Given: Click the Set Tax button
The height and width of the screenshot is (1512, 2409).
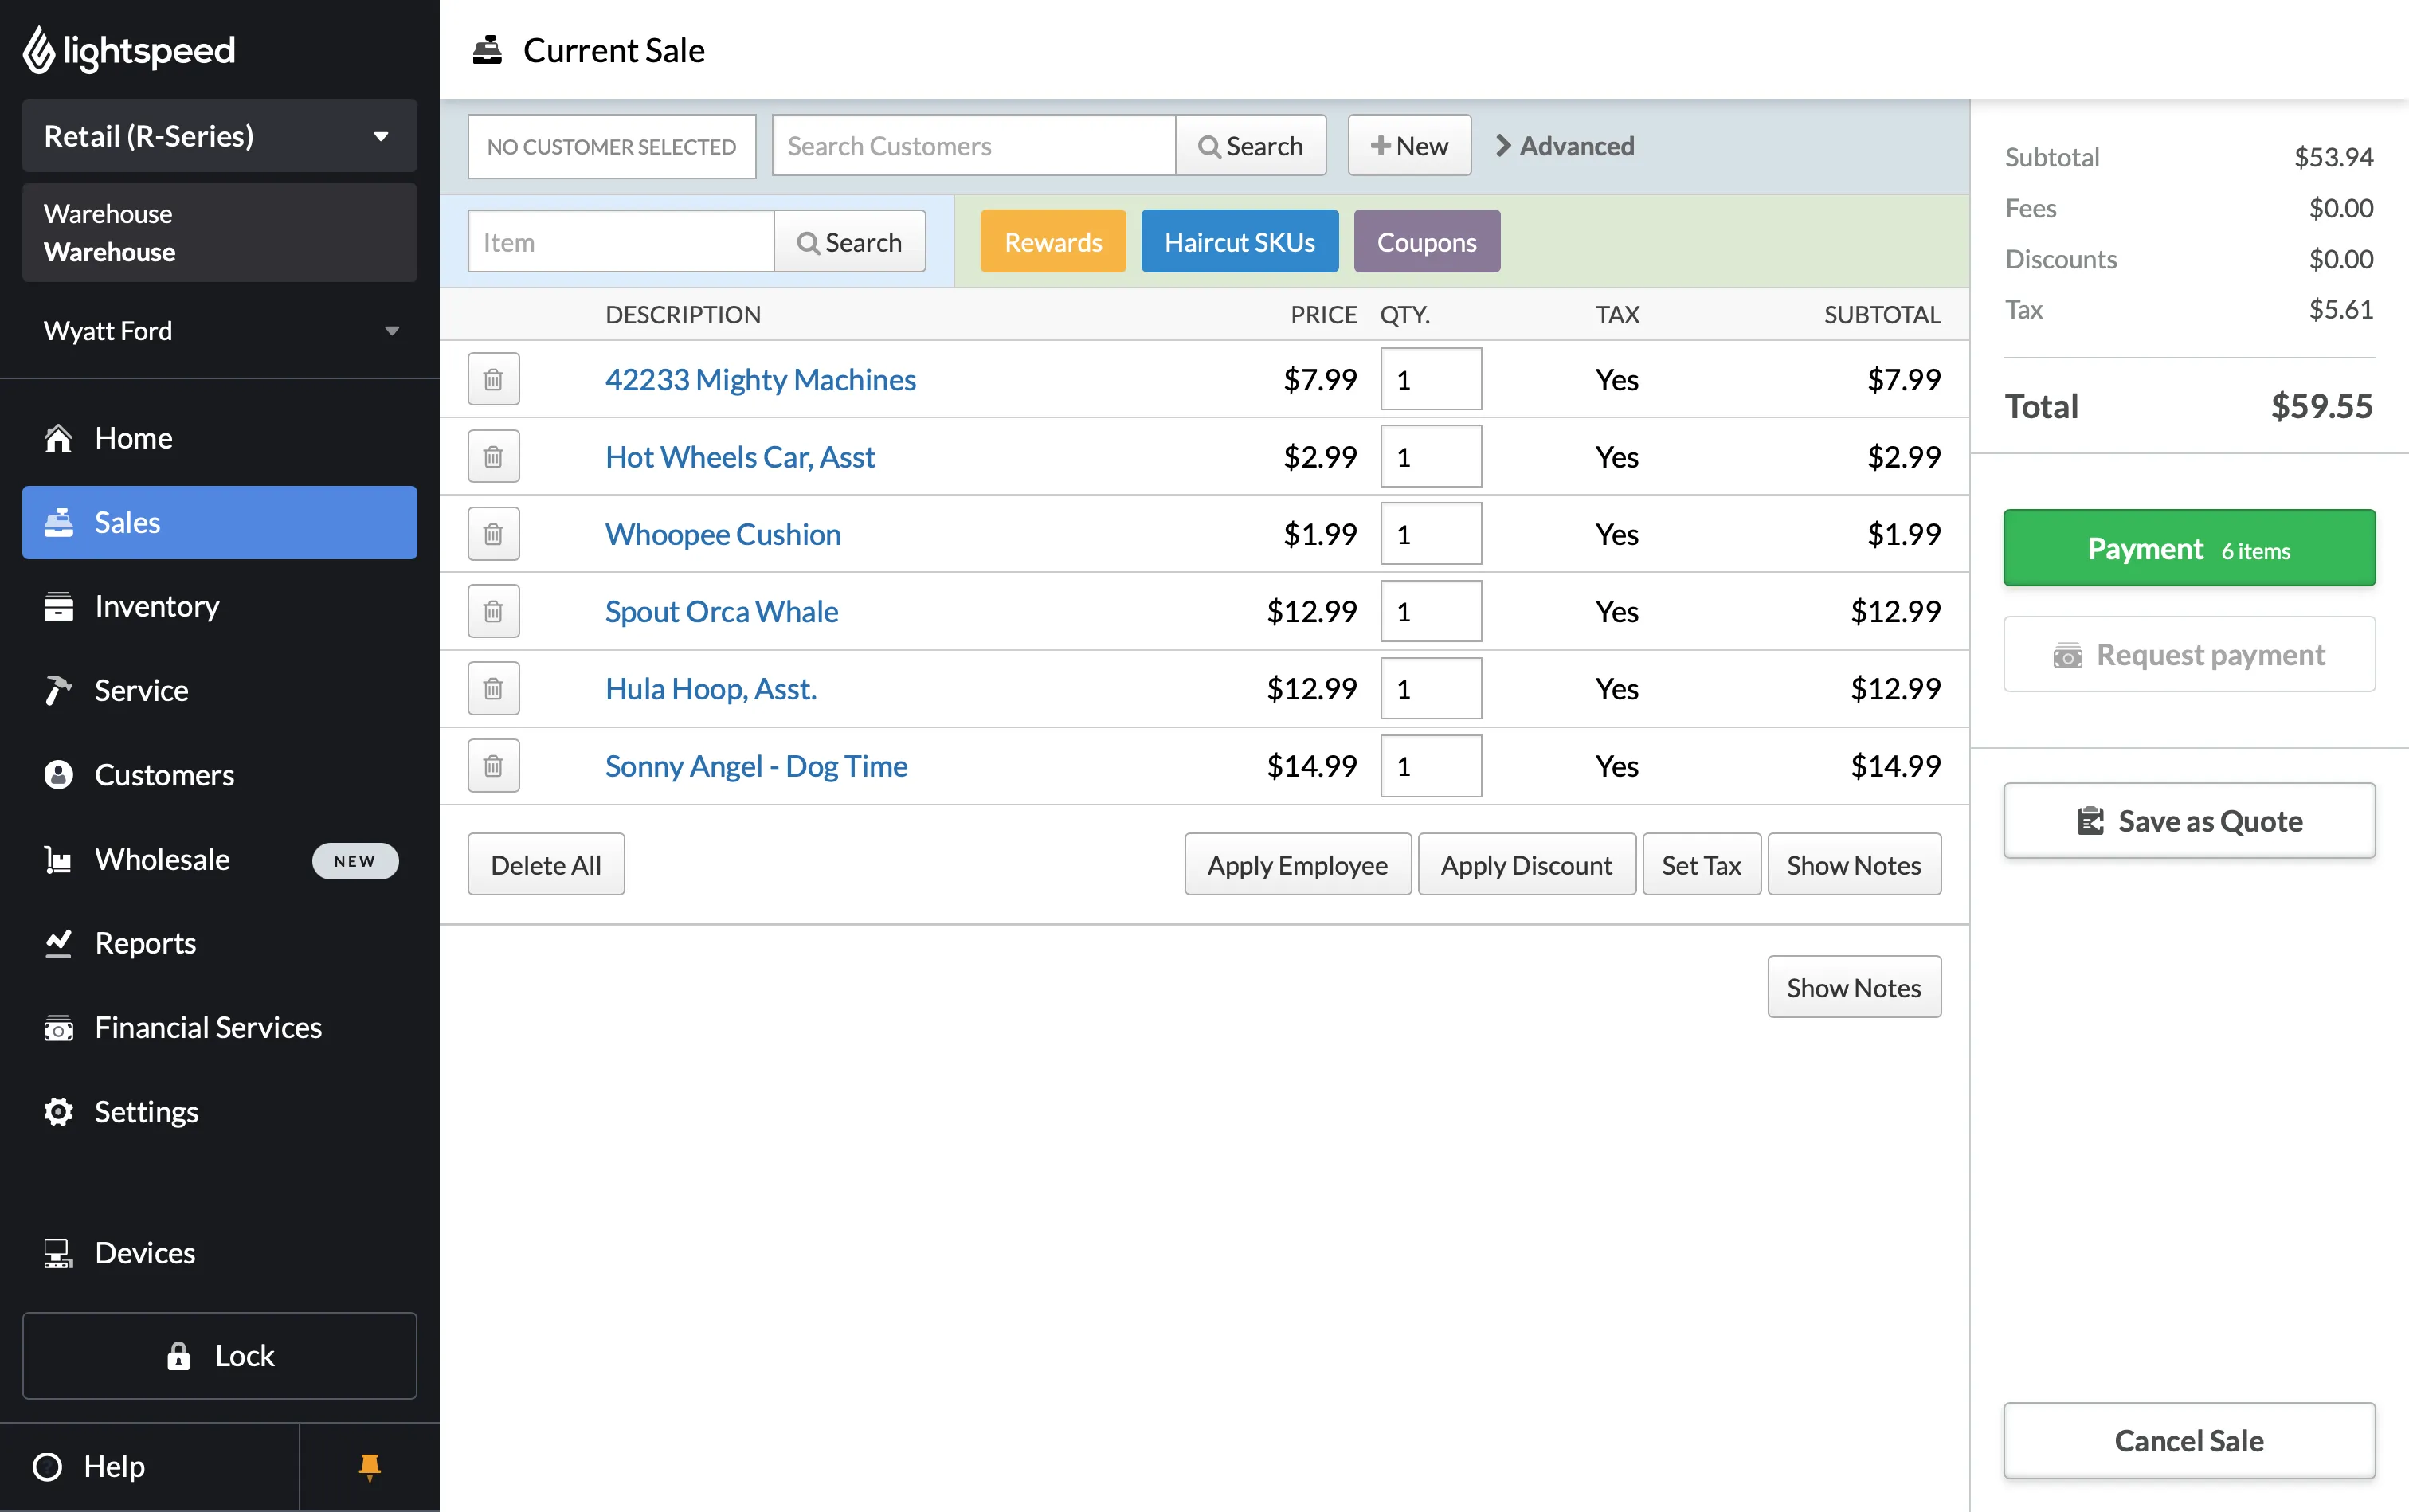Looking at the screenshot, I should pyautogui.click(x=1701, y=865).
